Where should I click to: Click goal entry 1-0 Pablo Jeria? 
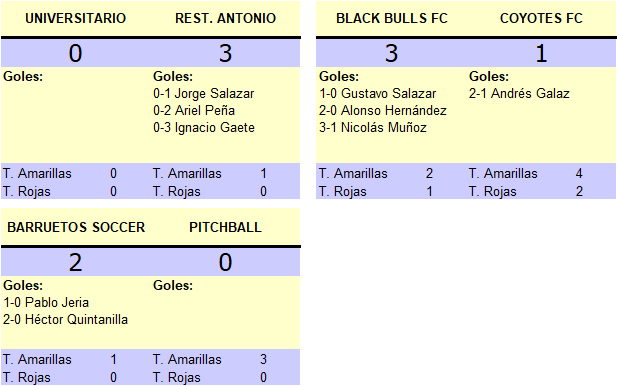[46, 303]
